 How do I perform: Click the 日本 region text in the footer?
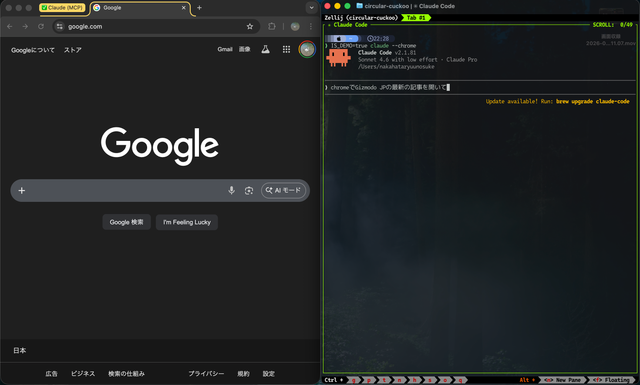point(20,350)
